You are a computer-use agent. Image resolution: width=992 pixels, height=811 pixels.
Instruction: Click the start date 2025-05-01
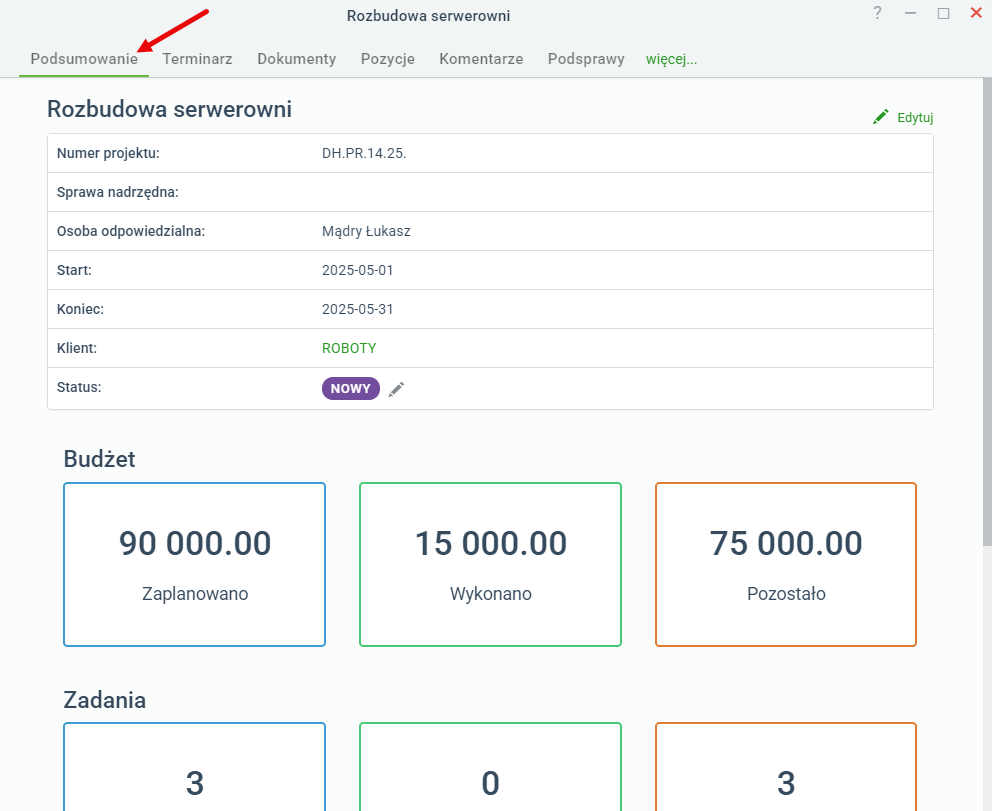357,270
